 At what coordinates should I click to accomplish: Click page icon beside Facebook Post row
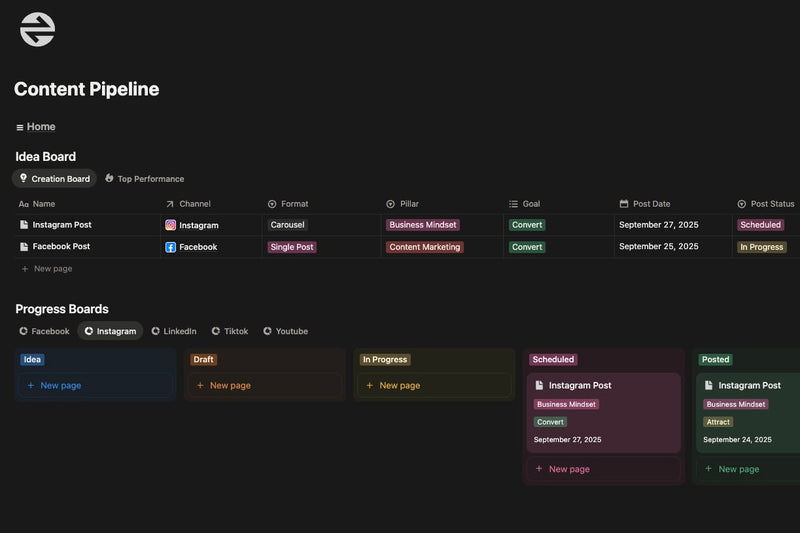click(x=24, y=247)
